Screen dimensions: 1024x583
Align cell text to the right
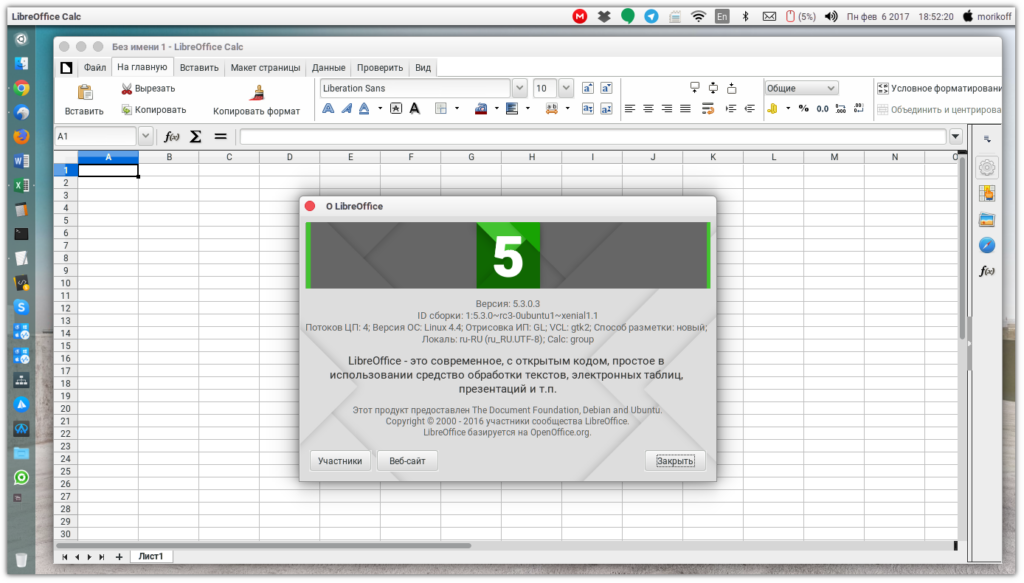coord(666,109)
